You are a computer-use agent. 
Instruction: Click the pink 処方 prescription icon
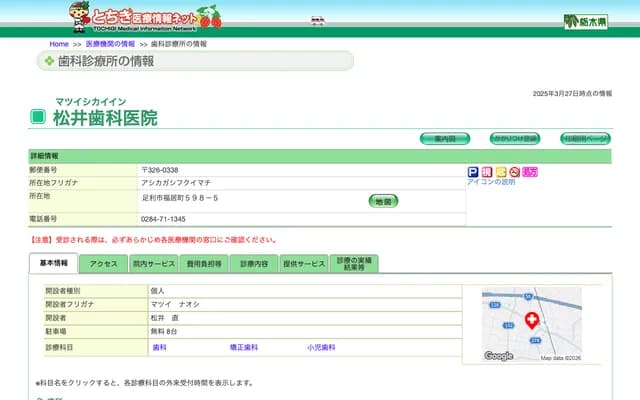(x=530, y=172)
